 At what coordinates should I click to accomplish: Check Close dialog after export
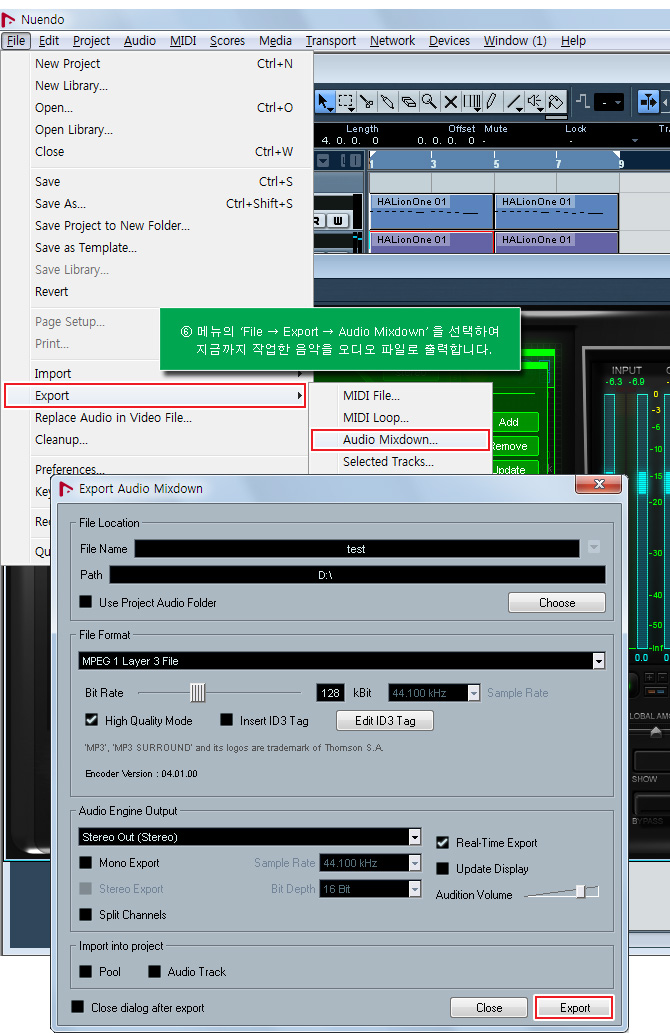[78, 1006]
